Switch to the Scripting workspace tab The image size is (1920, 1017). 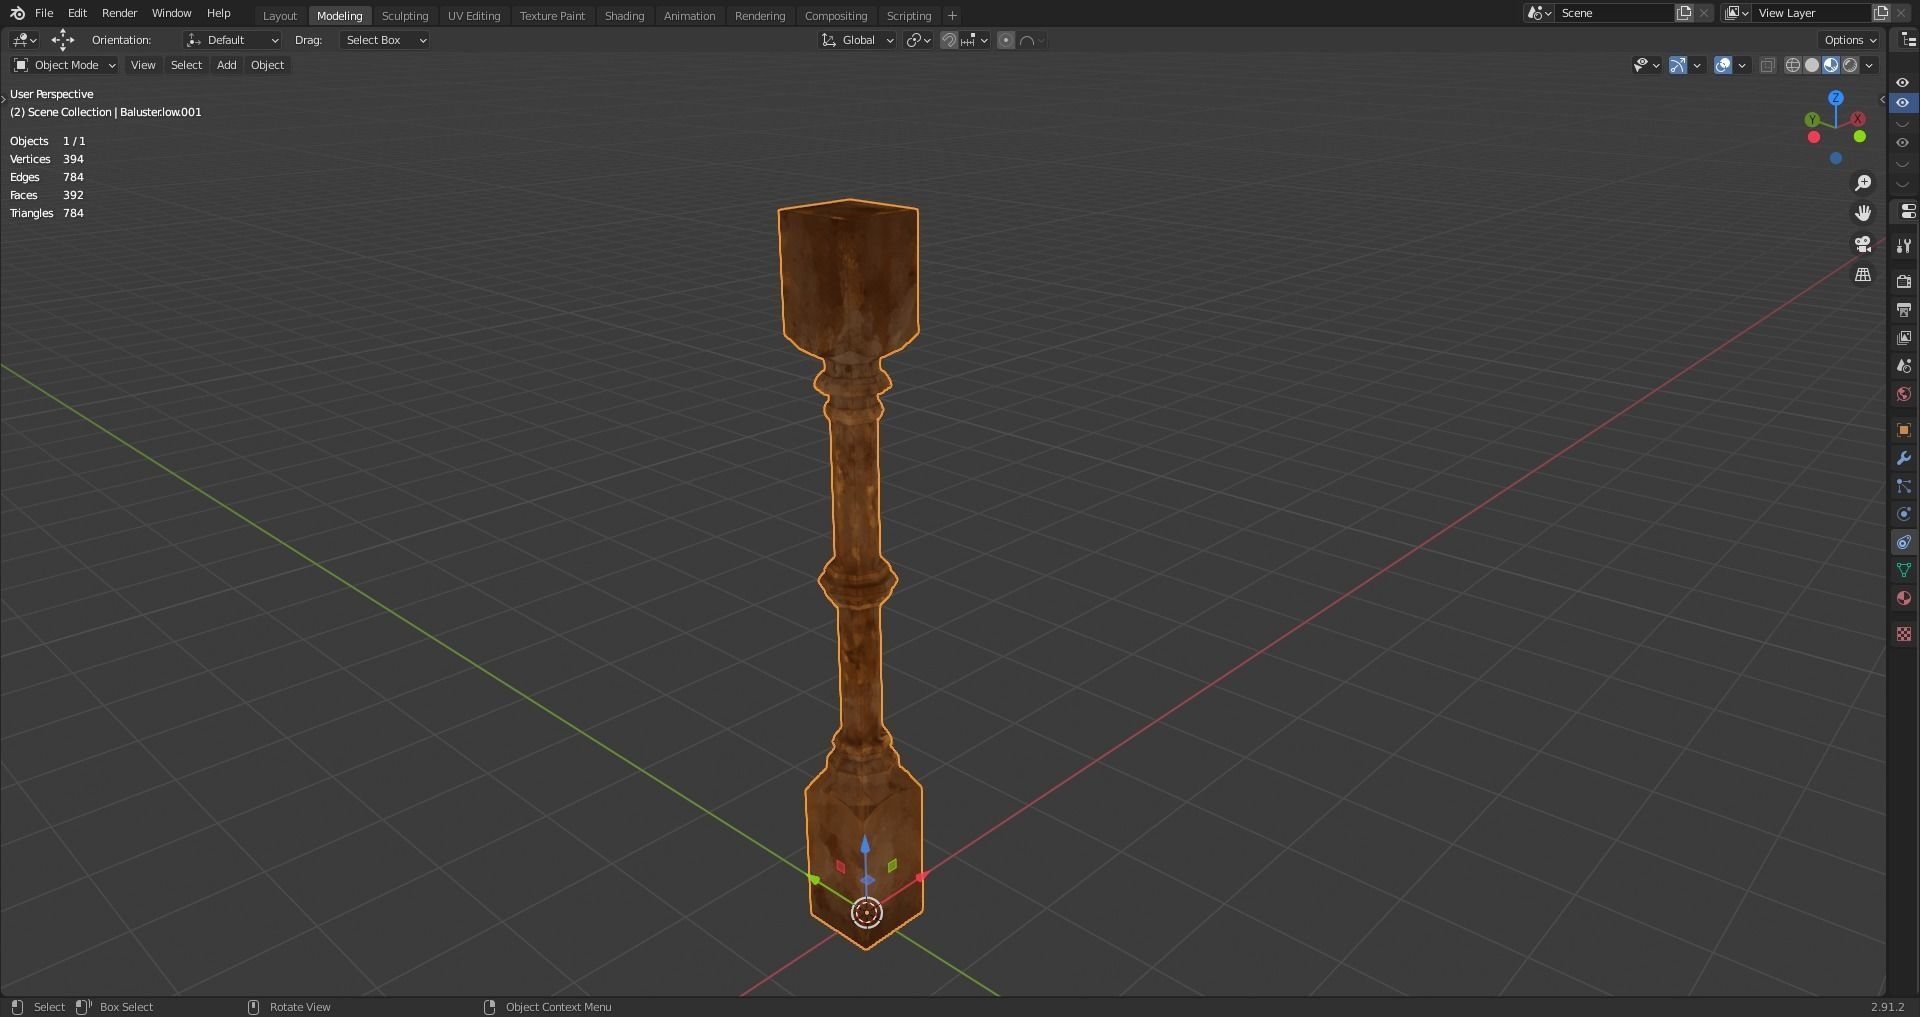pyautogui.click(x=909, y=16)
